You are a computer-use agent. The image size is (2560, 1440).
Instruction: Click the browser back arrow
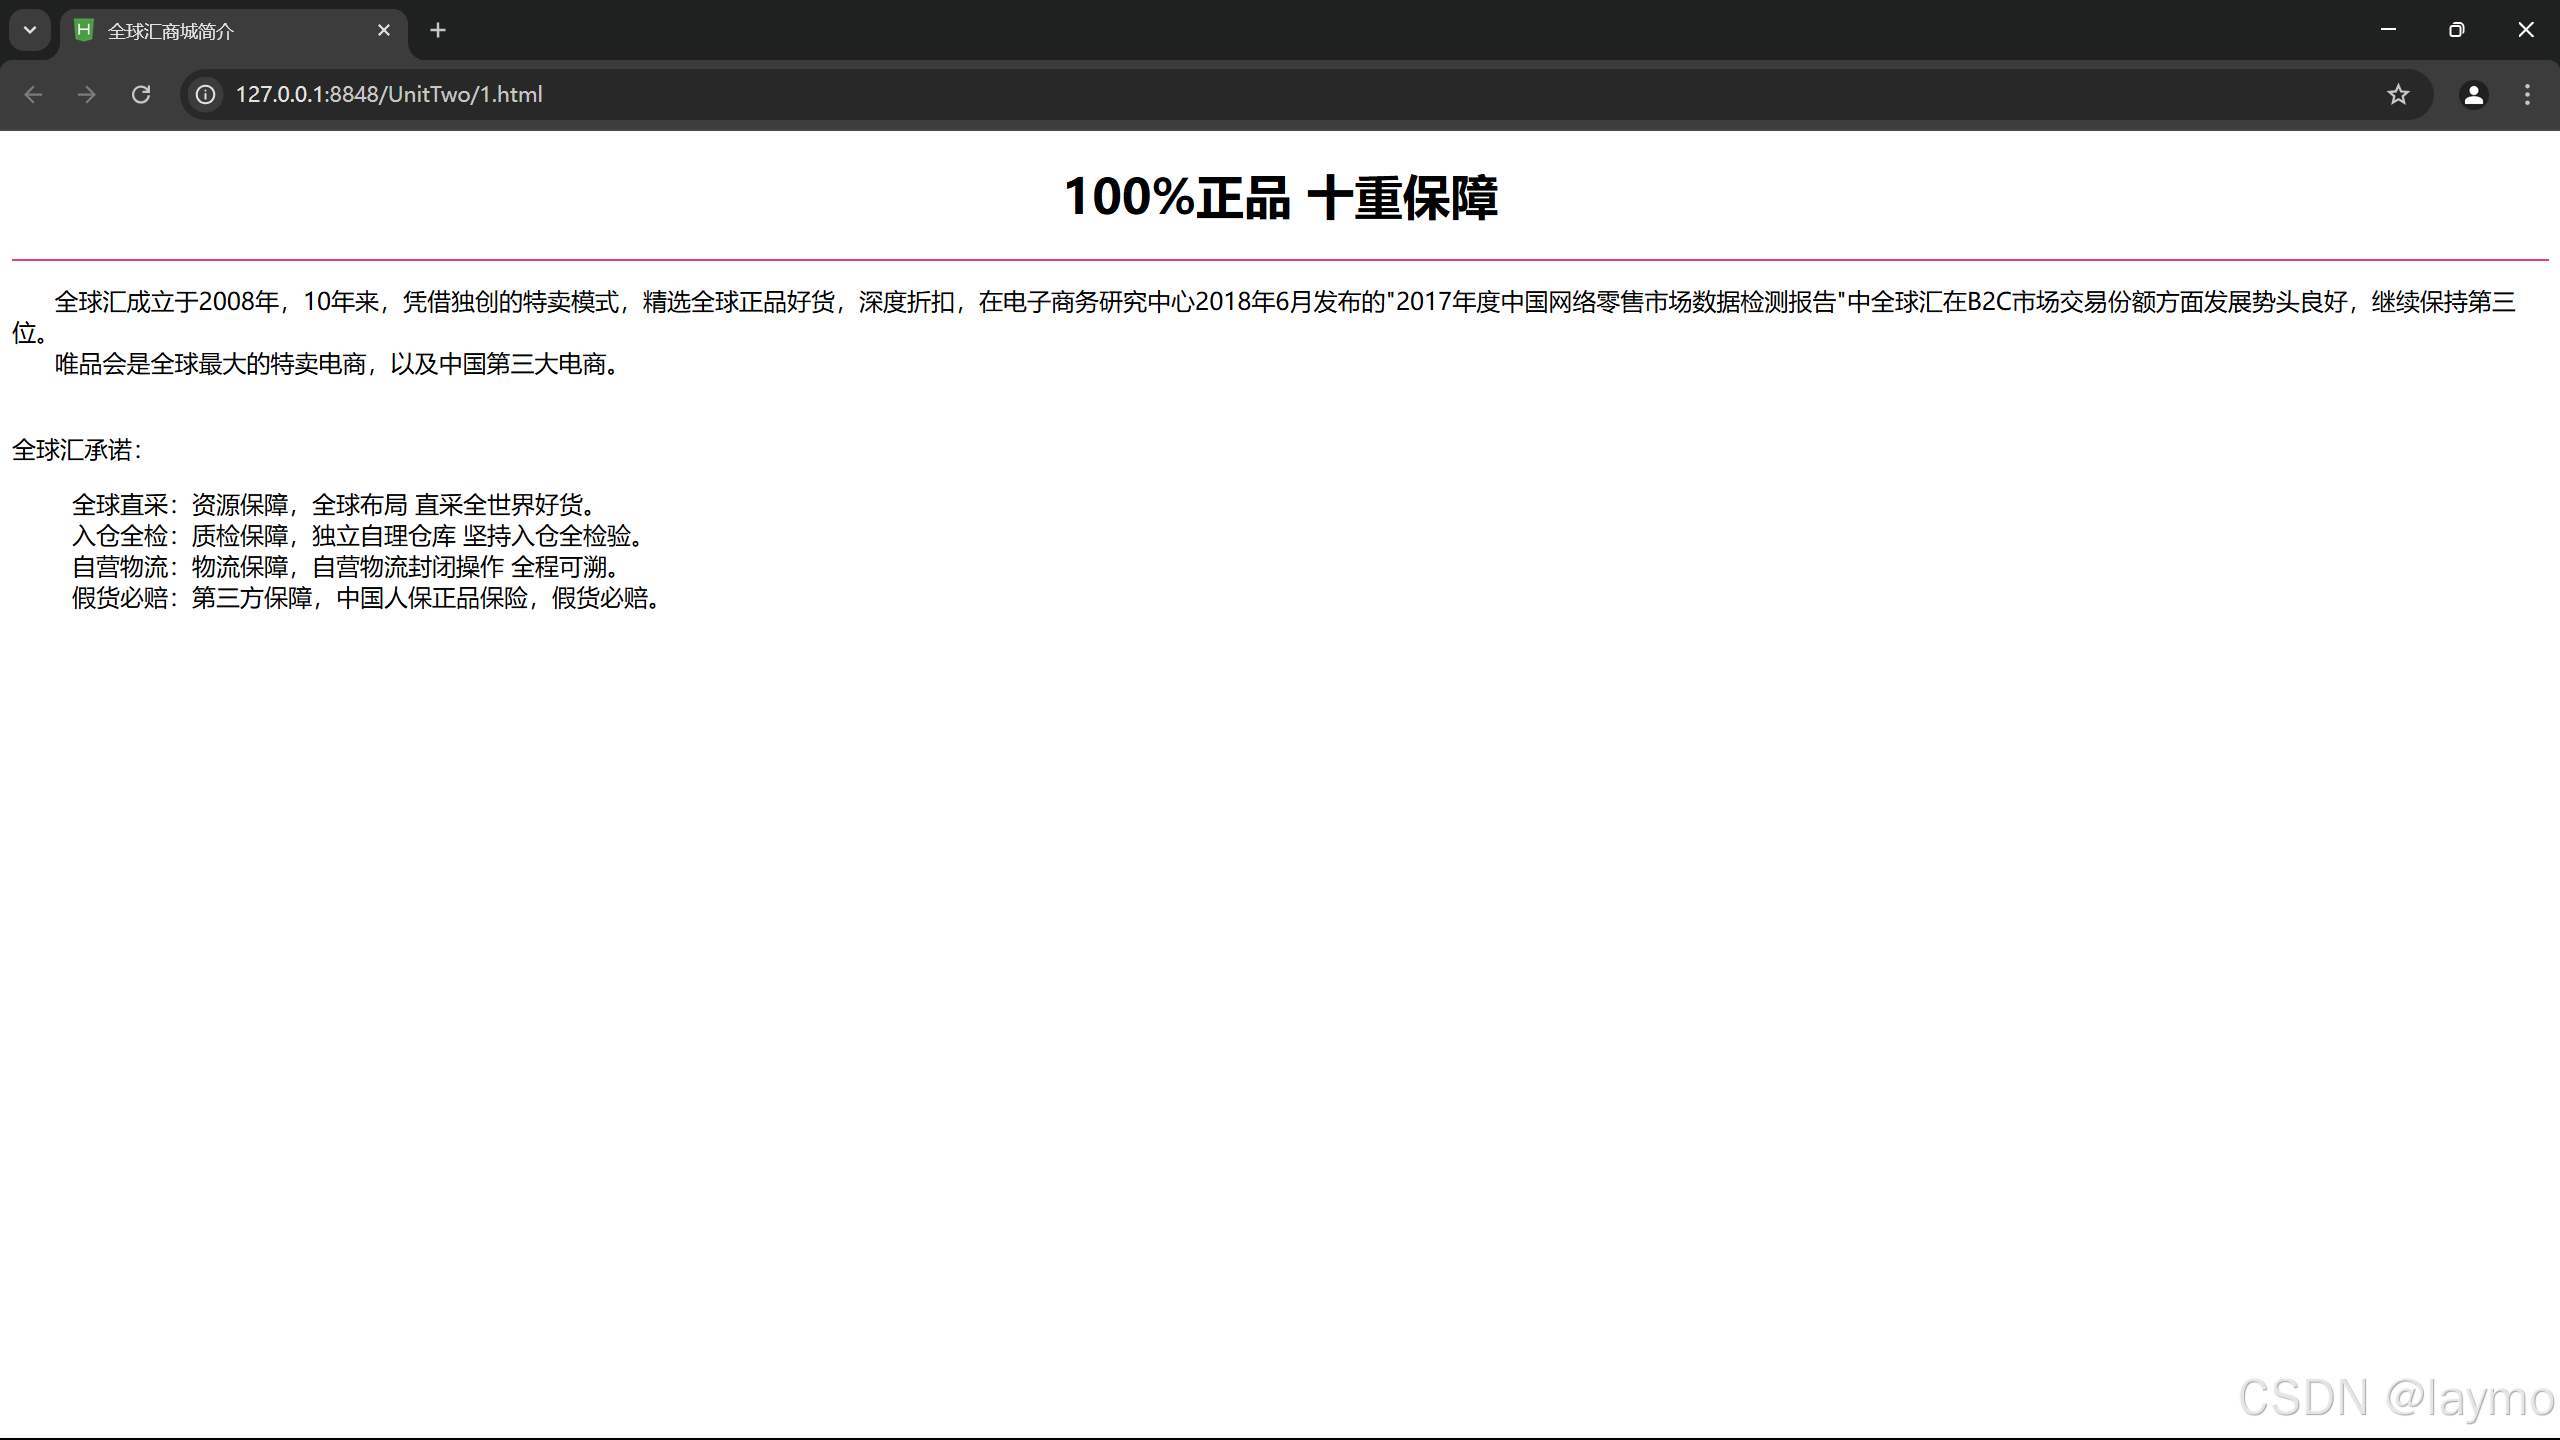click(33, 94)
